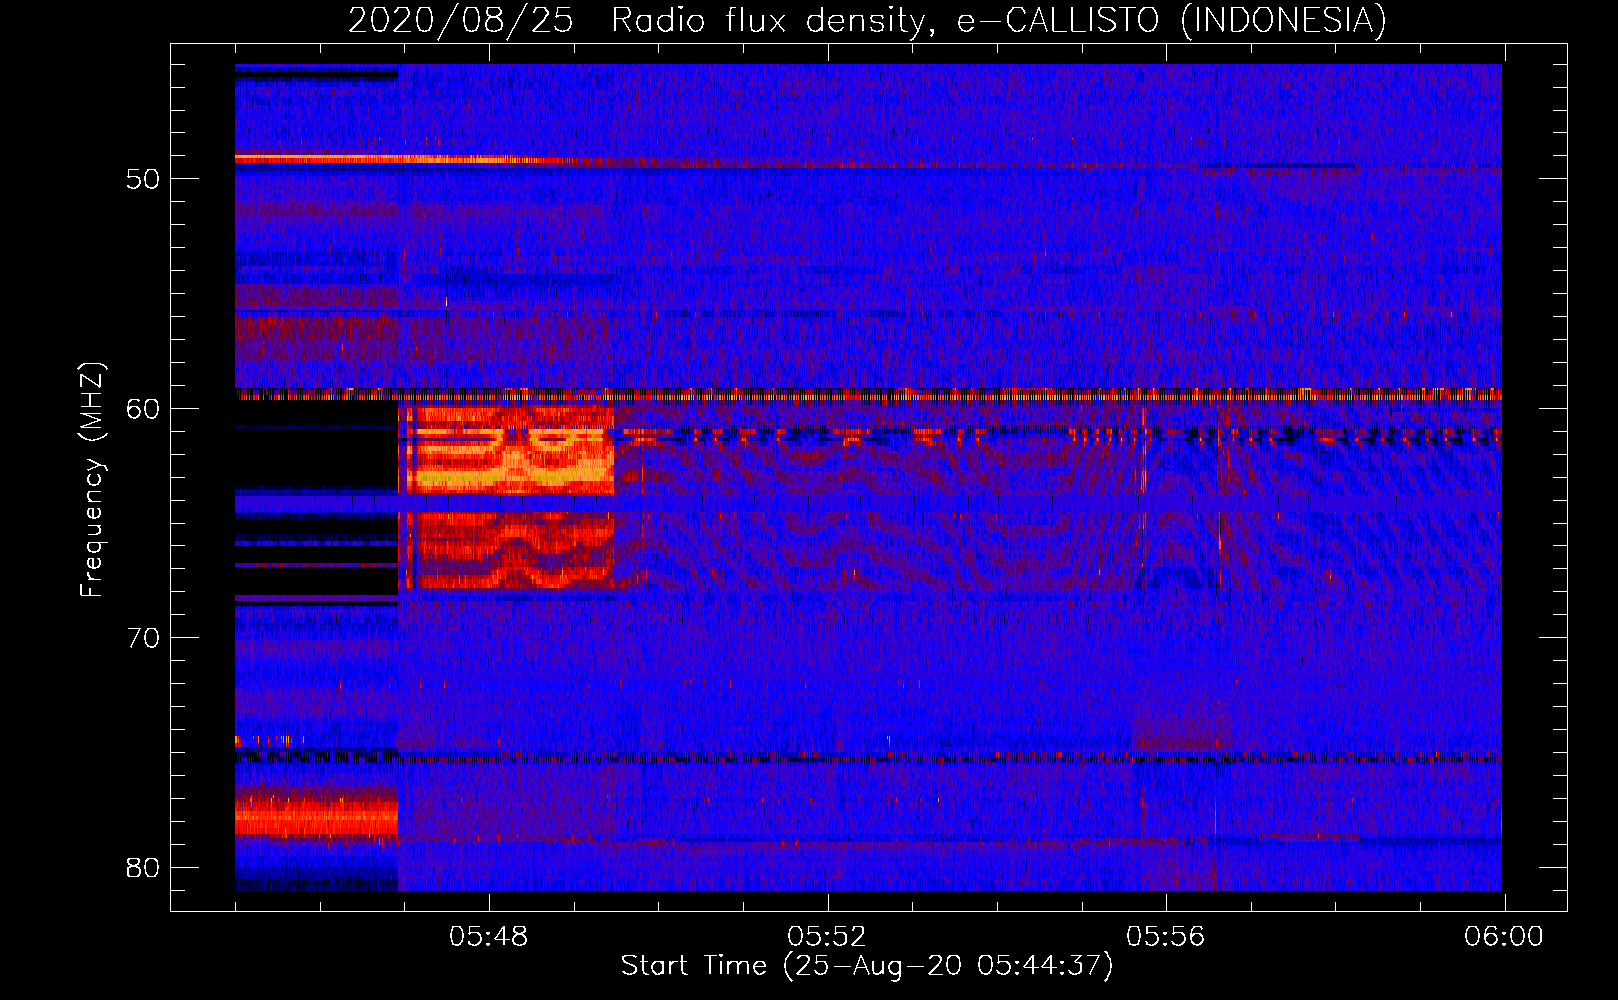Click the red emission patch near 78 MHz

(x=317, y=815)
